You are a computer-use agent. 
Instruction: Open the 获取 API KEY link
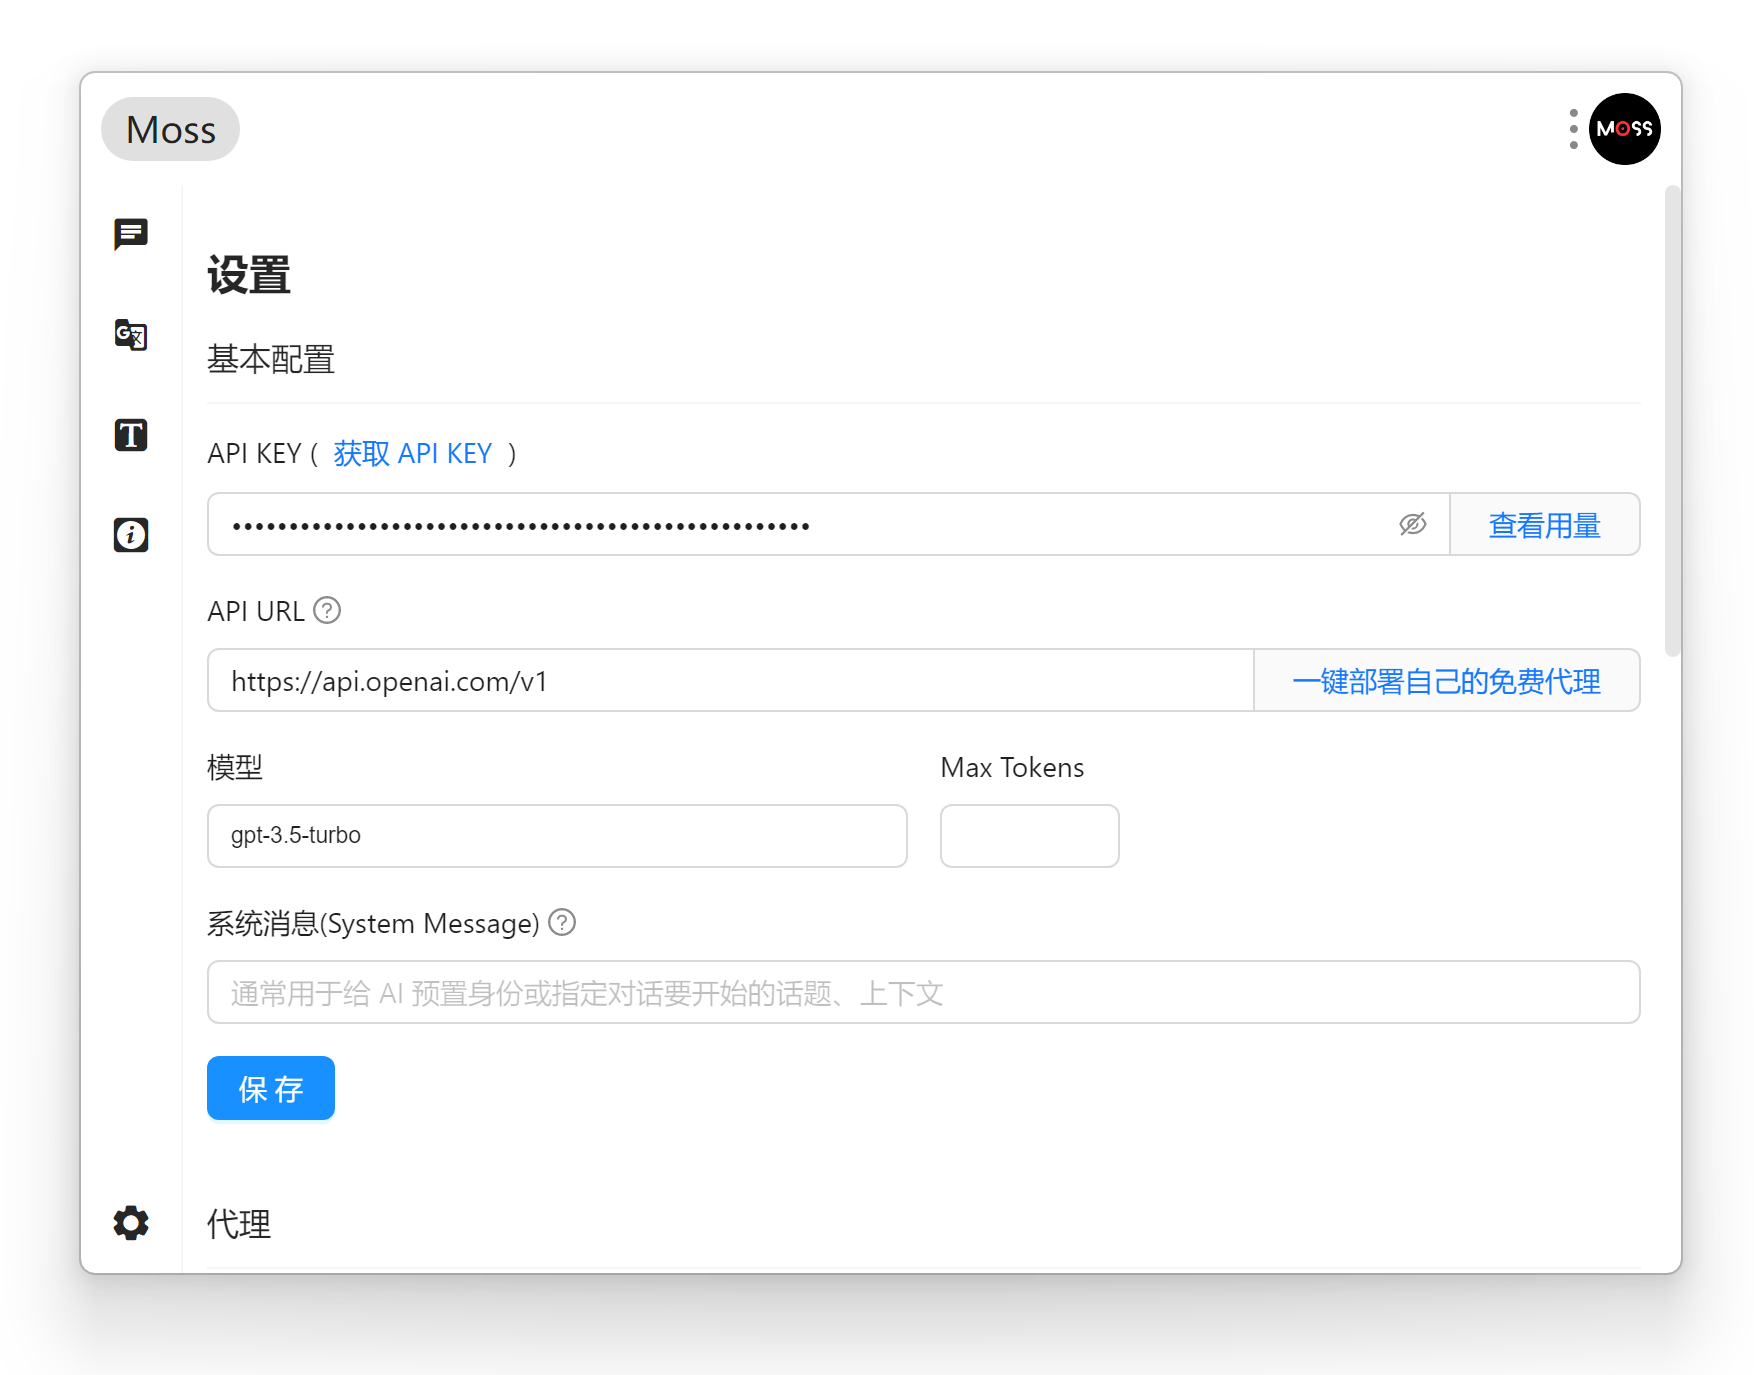pos(413,454)
